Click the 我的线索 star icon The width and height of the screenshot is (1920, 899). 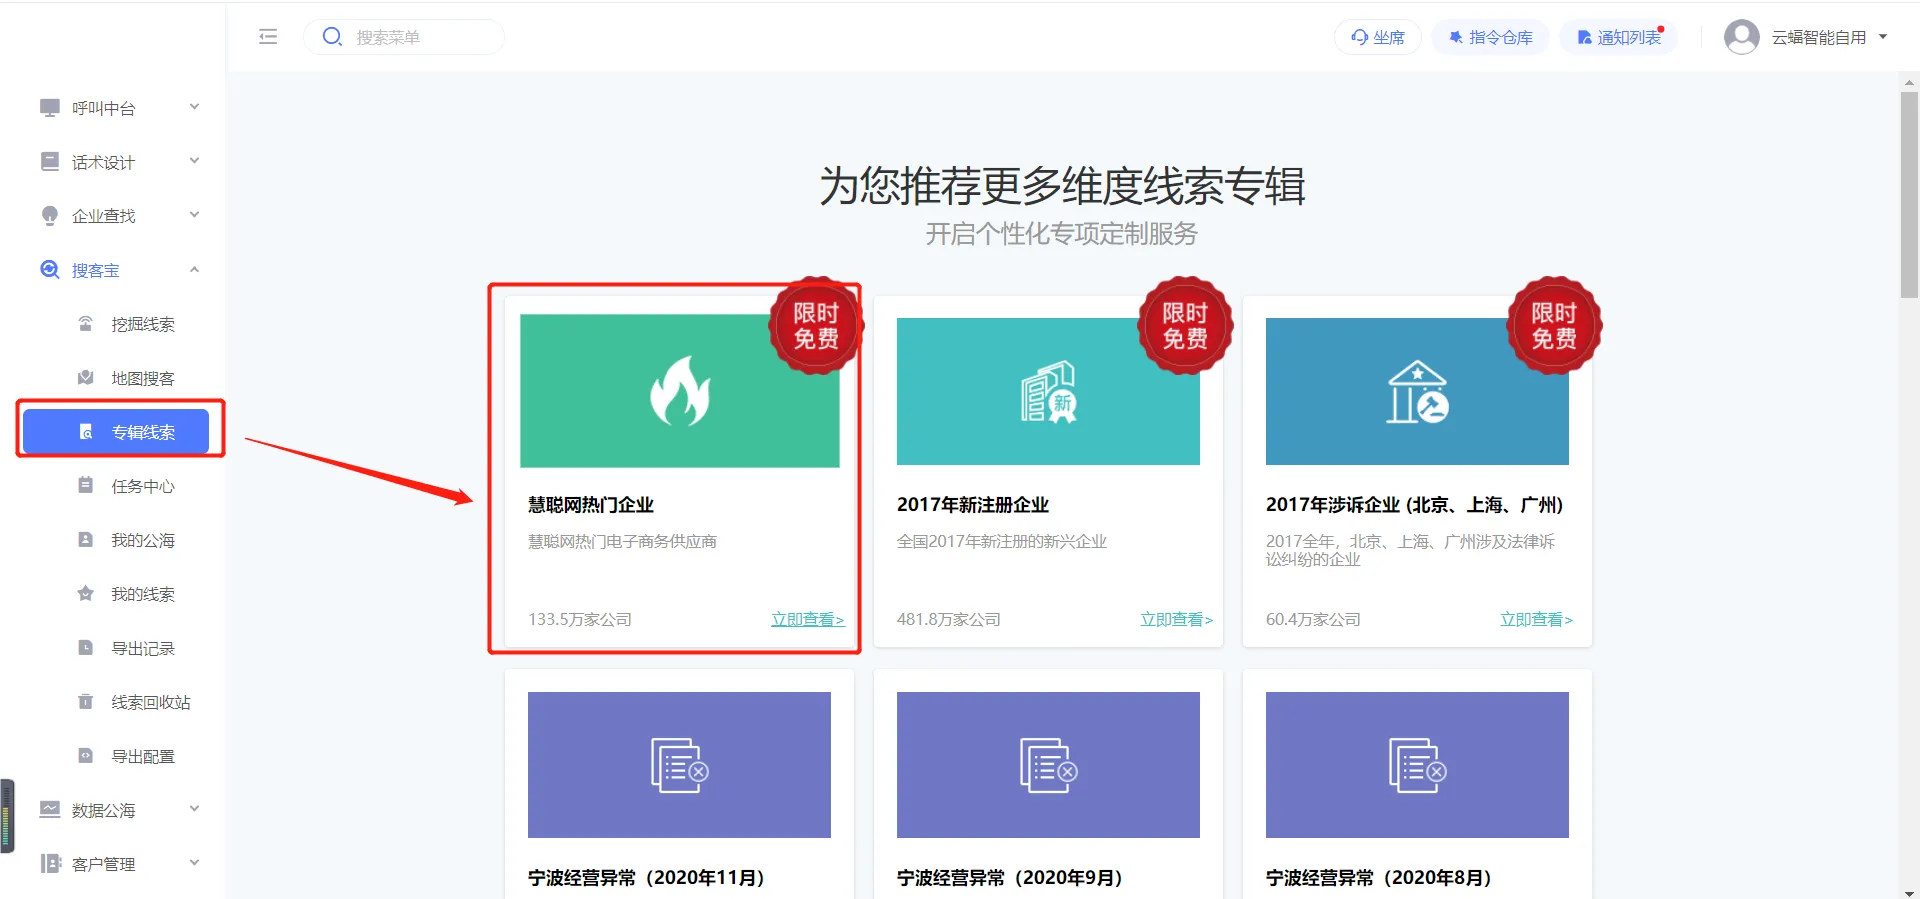pos(86,593)
